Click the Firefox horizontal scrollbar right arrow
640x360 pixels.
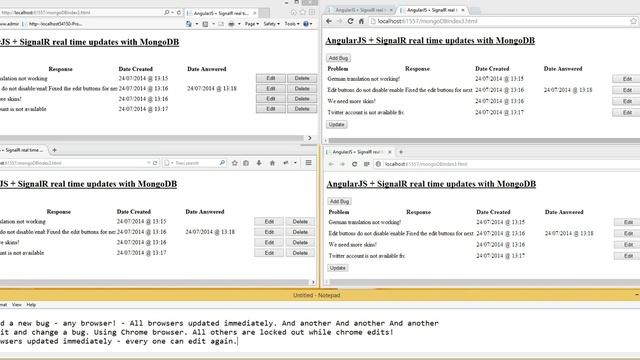313,282
